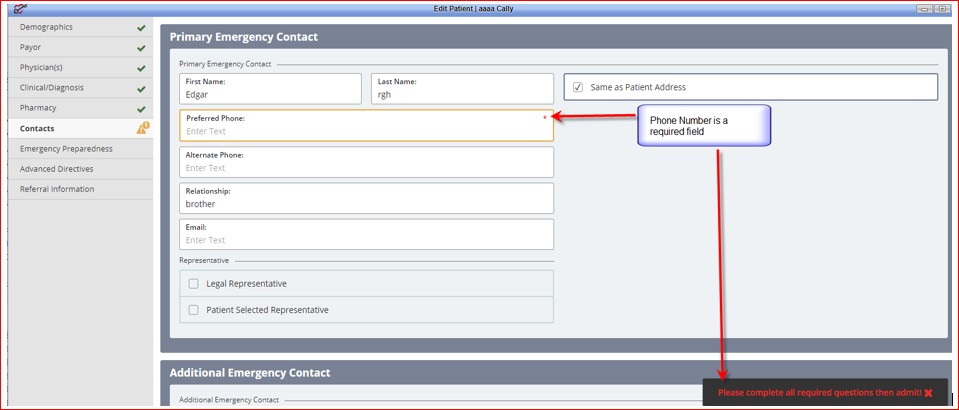Click the green checkmark next to Pharmacy
The height and width of the screenshot is (410, 959).
point(141,109)
